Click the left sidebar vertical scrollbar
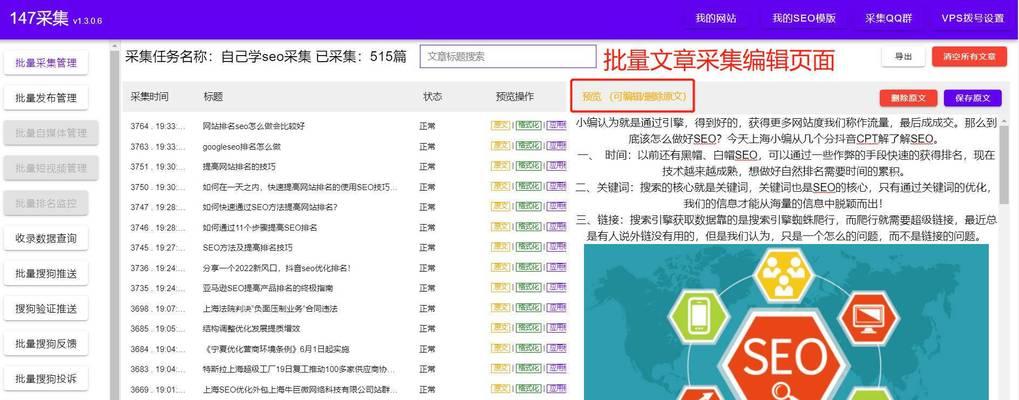This screenshot has width=1019, height=400. click(115, 221)
